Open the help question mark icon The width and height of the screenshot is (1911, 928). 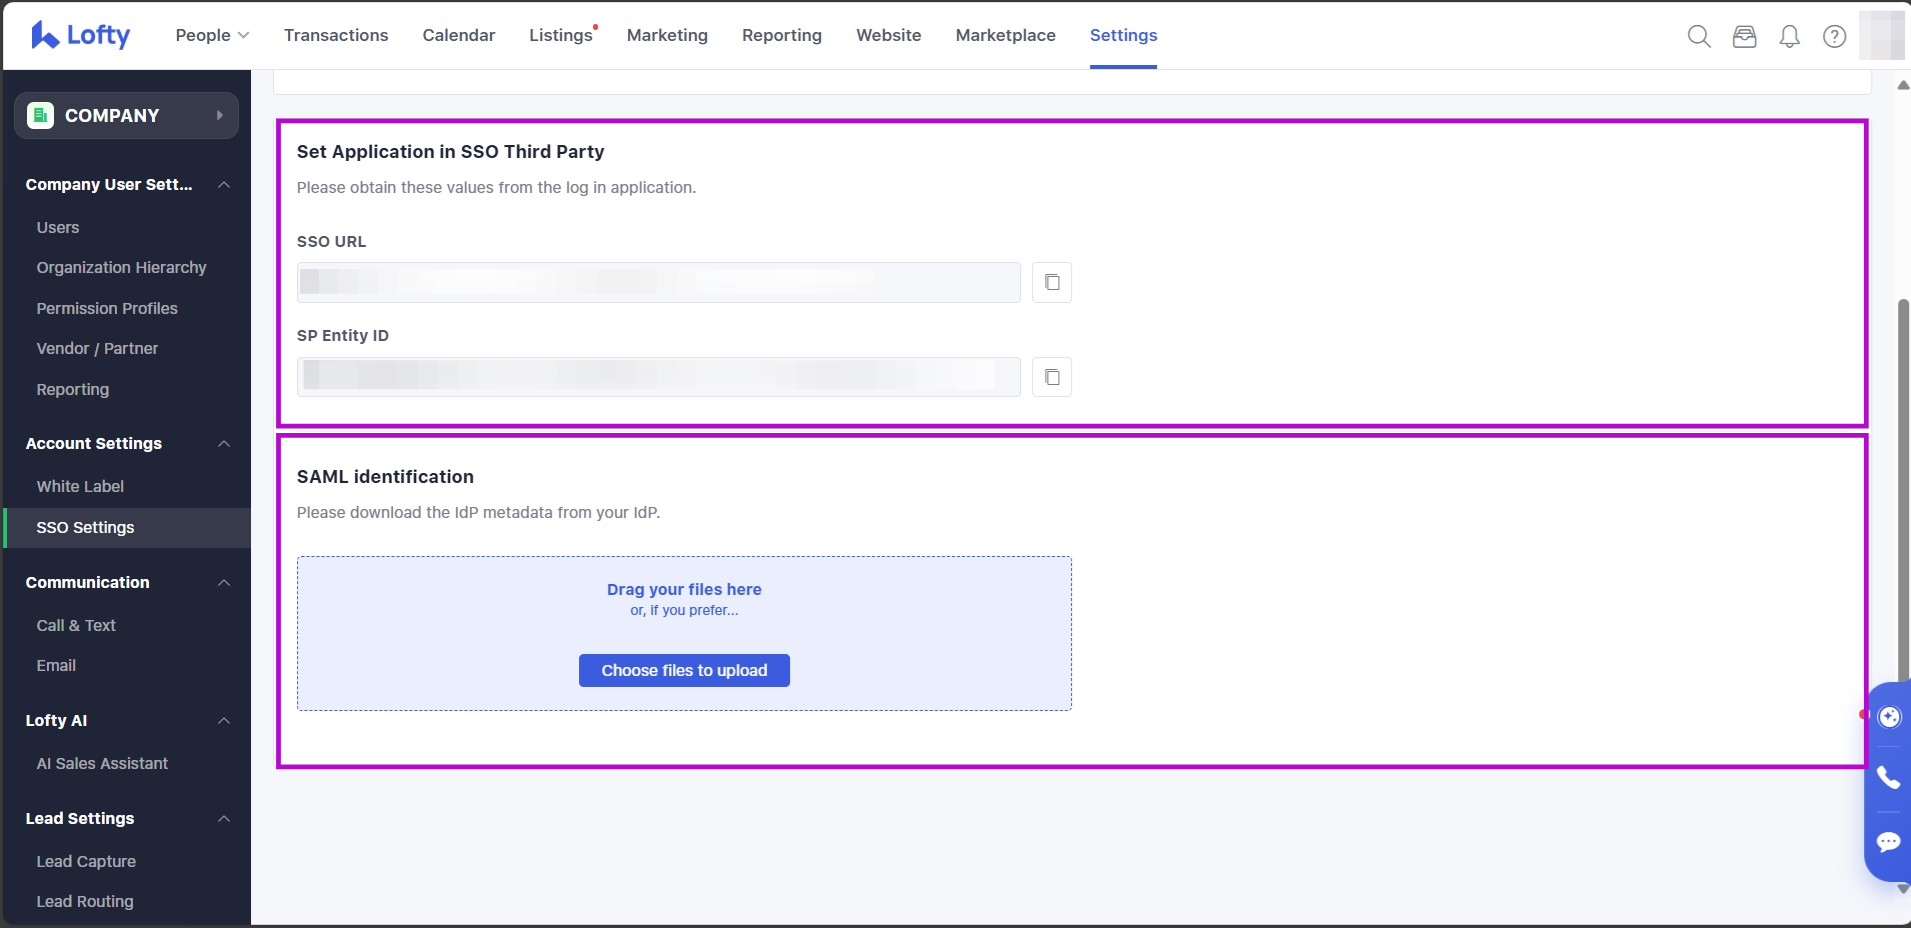1834,37
